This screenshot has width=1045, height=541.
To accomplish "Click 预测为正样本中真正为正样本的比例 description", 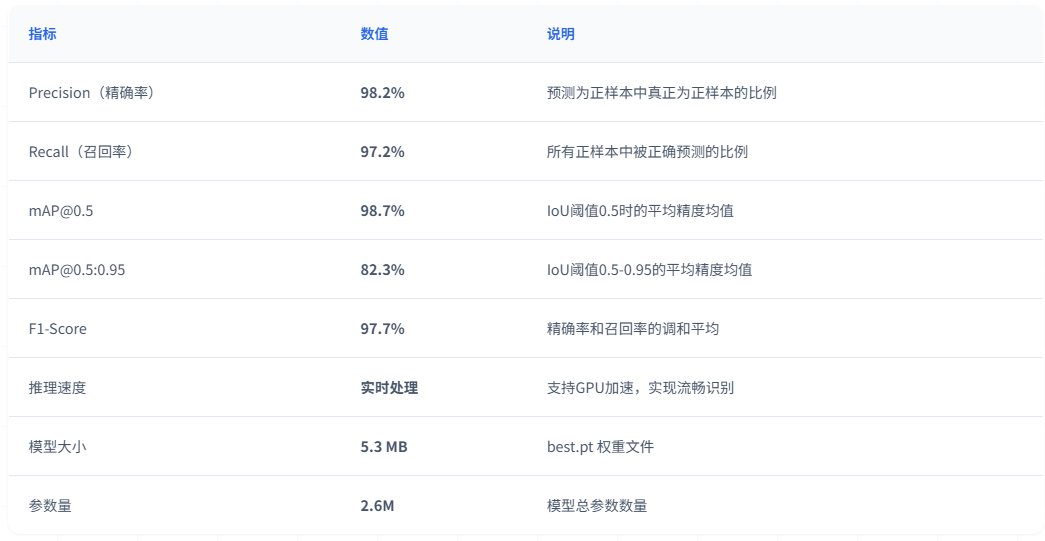I will [662, 93].
